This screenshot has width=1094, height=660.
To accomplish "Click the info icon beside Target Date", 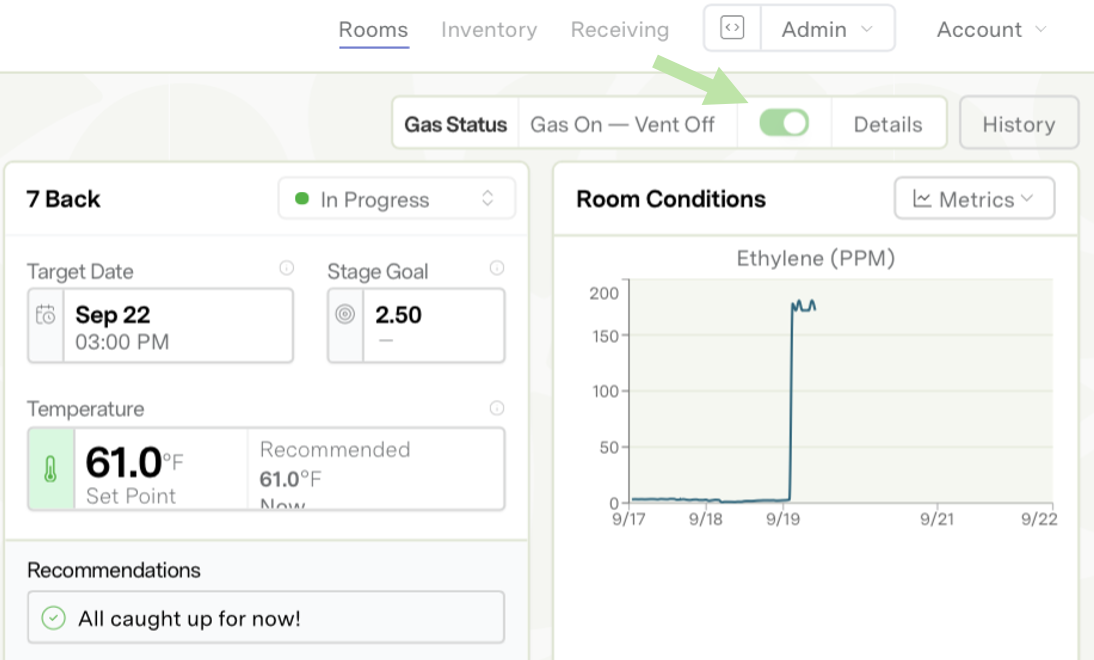I will [x=286, y=268].
